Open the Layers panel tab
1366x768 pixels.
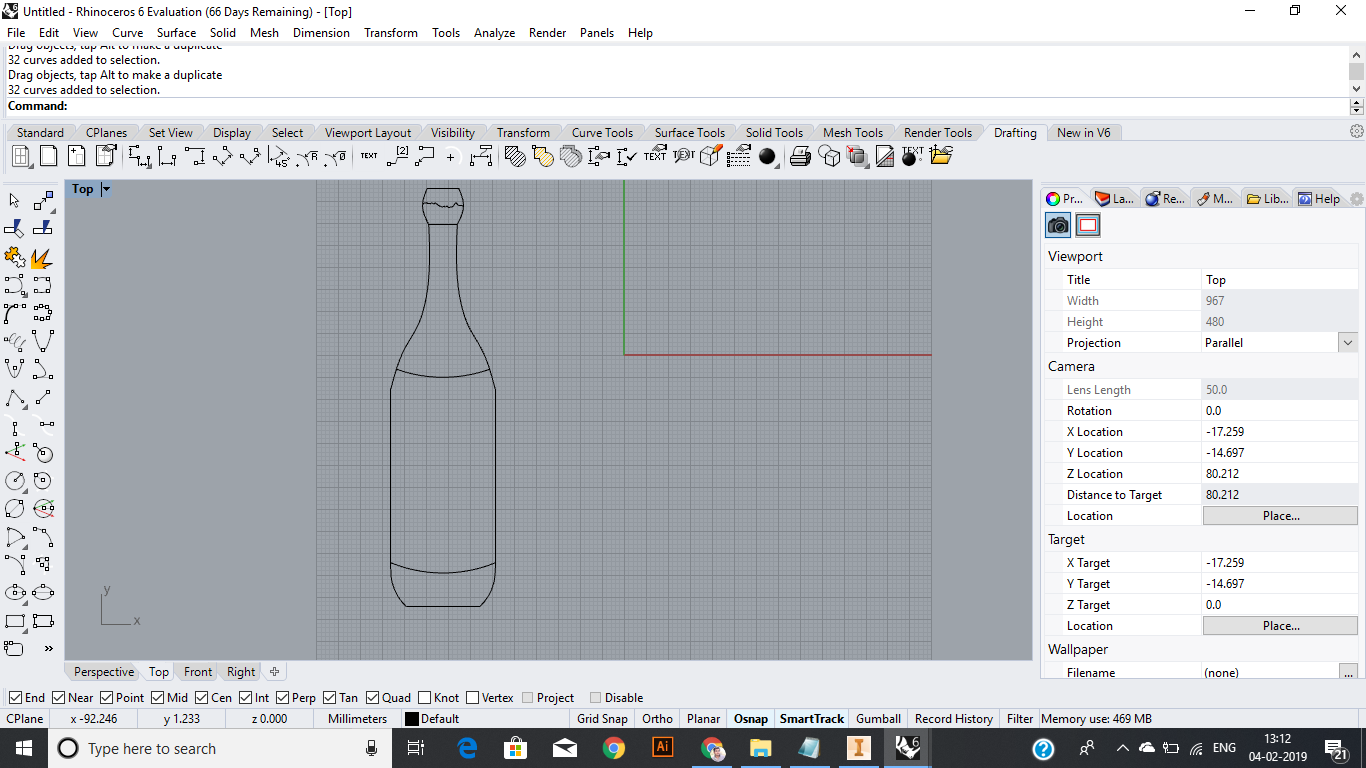(1114, 199)
